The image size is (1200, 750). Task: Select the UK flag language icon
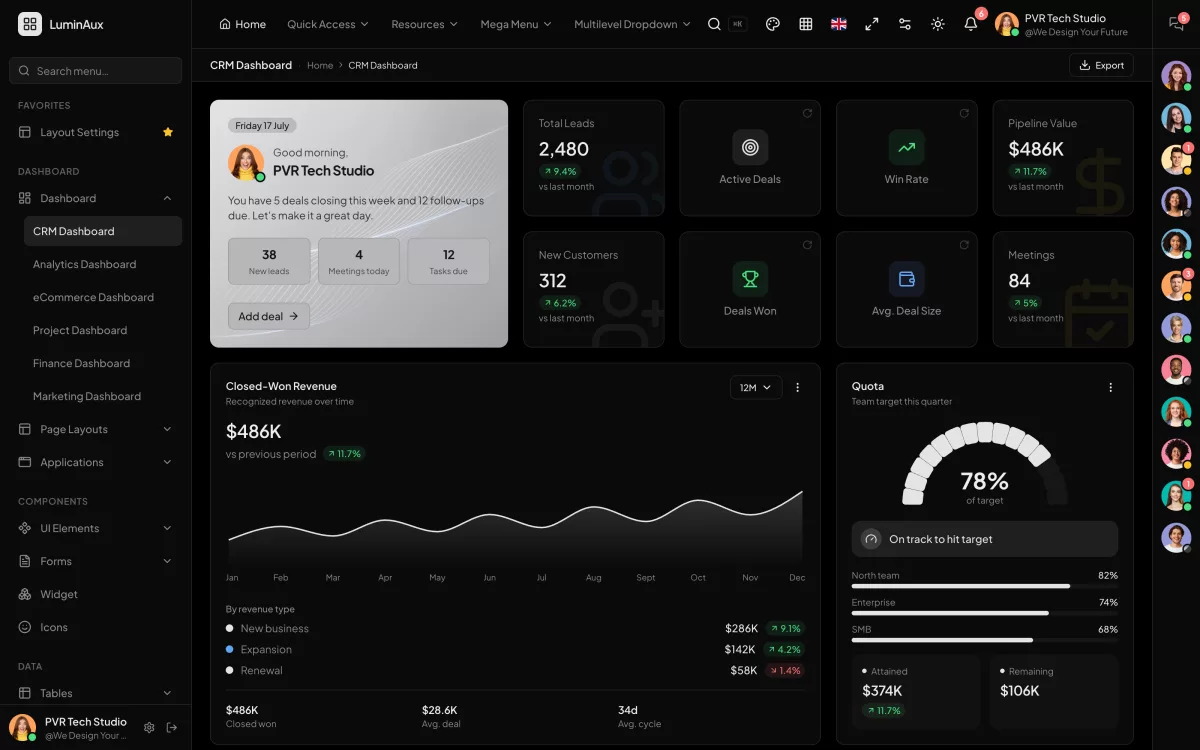point(839,24)
